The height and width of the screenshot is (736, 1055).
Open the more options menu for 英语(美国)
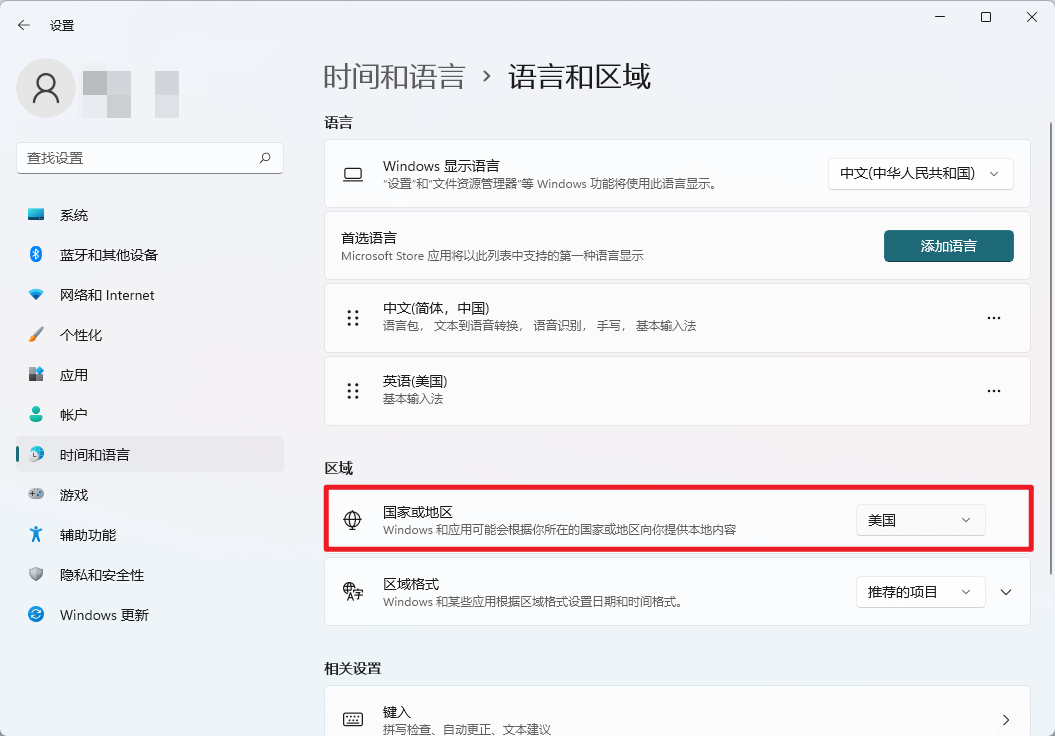(993, 390)
